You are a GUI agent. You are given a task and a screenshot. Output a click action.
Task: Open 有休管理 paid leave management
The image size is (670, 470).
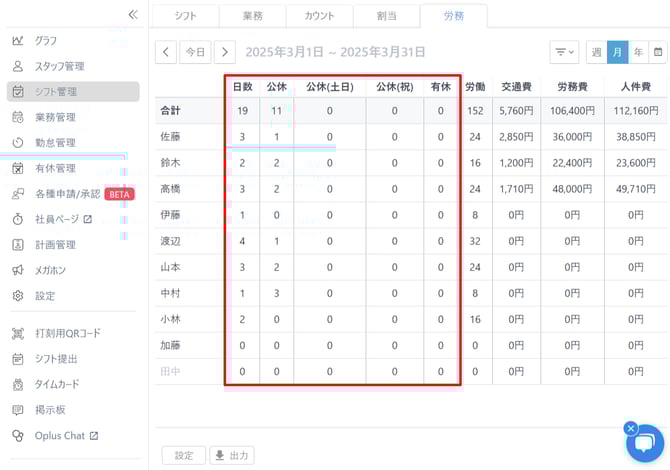[x=54, y=168]
